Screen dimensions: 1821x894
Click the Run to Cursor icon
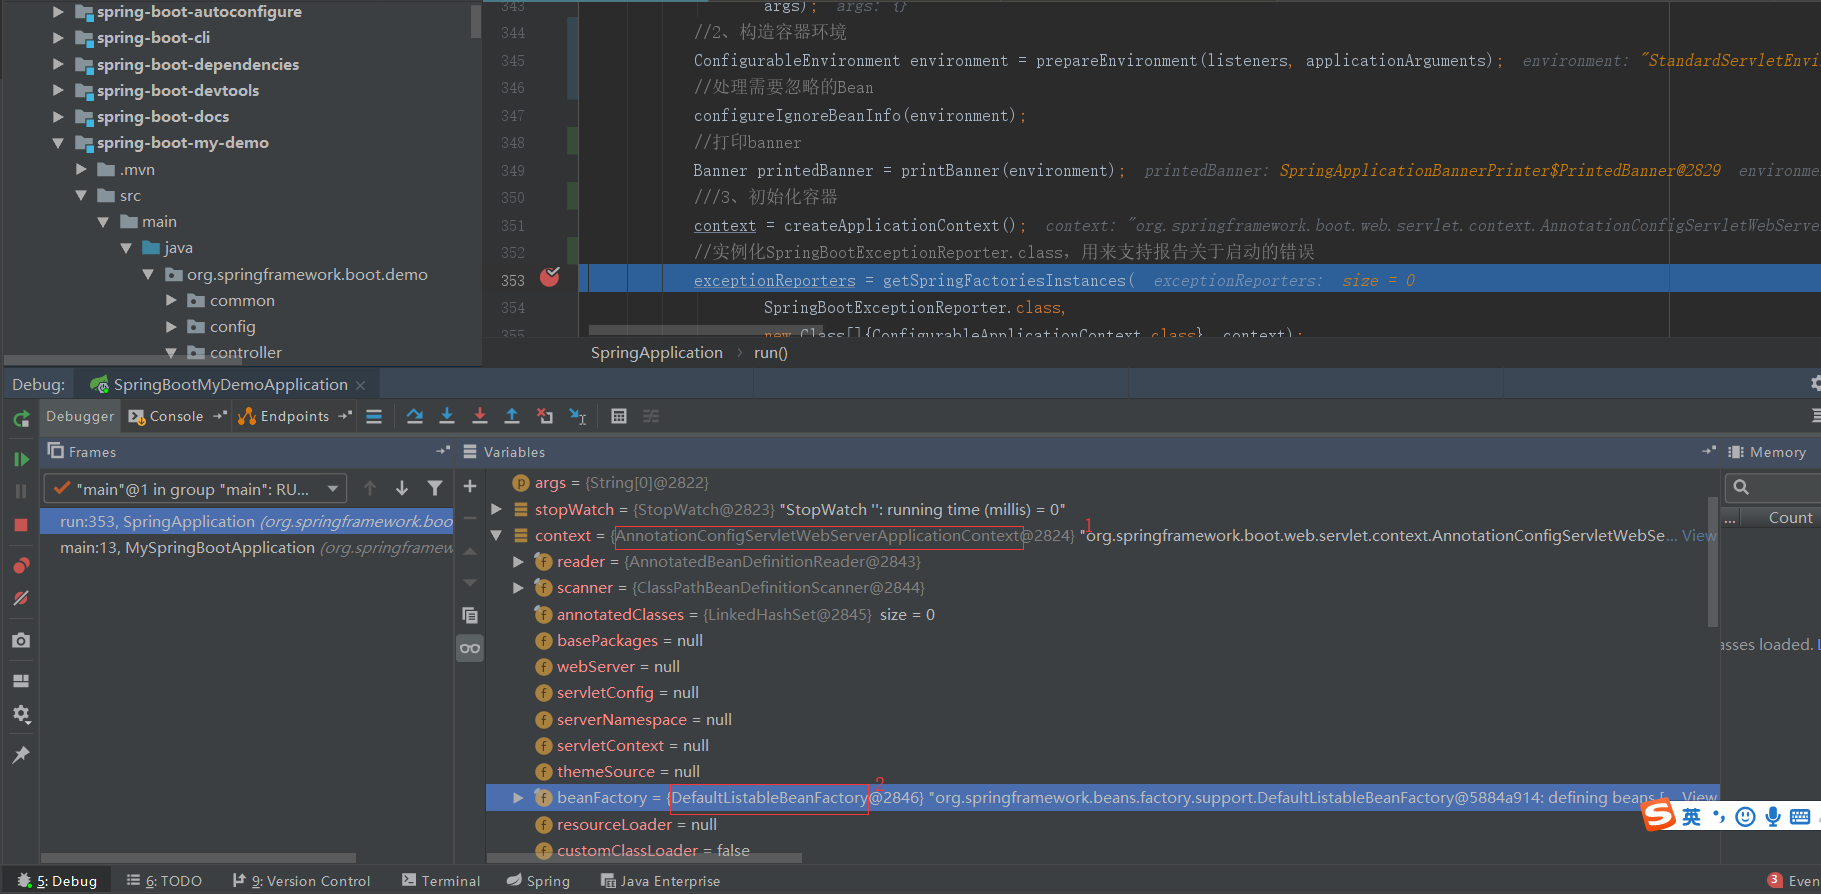pyautogui.click(x=578, y=416)
